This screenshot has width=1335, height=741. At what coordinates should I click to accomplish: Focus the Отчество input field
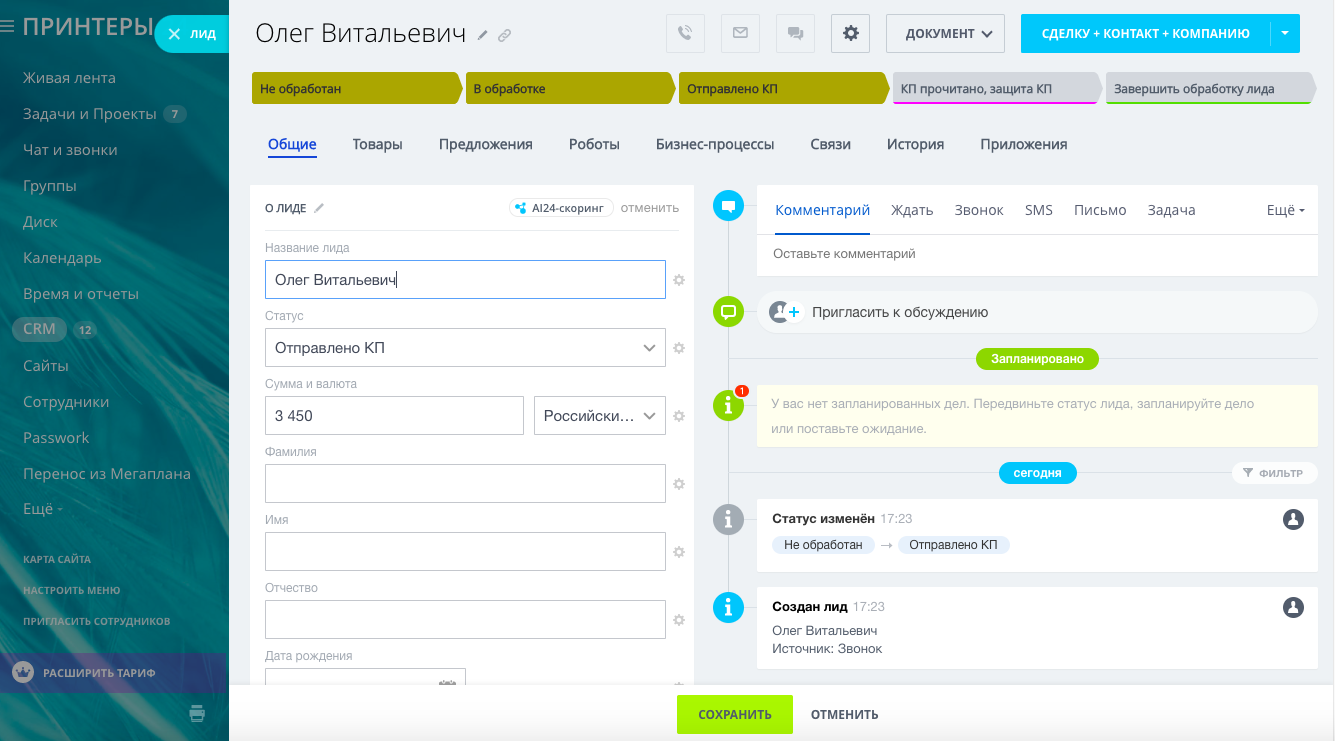[465, 620]
